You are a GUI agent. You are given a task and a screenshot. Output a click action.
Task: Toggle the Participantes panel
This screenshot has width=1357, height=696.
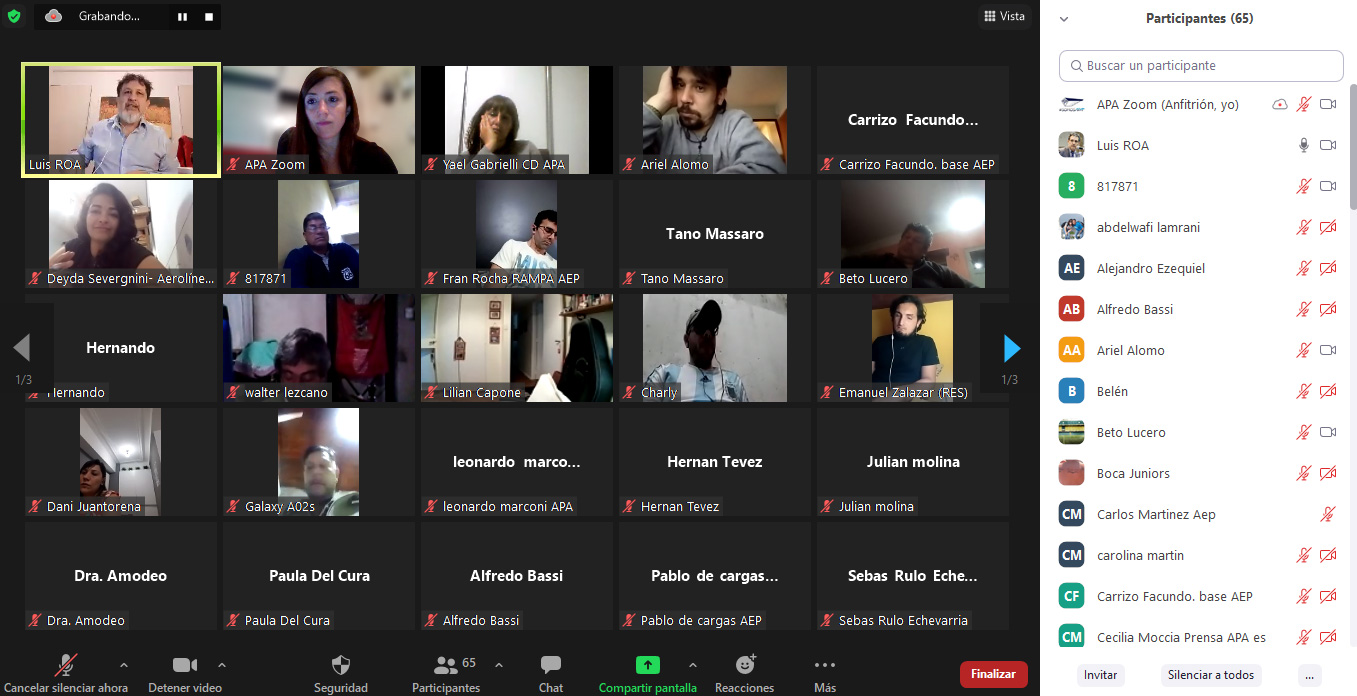point(446,673)
